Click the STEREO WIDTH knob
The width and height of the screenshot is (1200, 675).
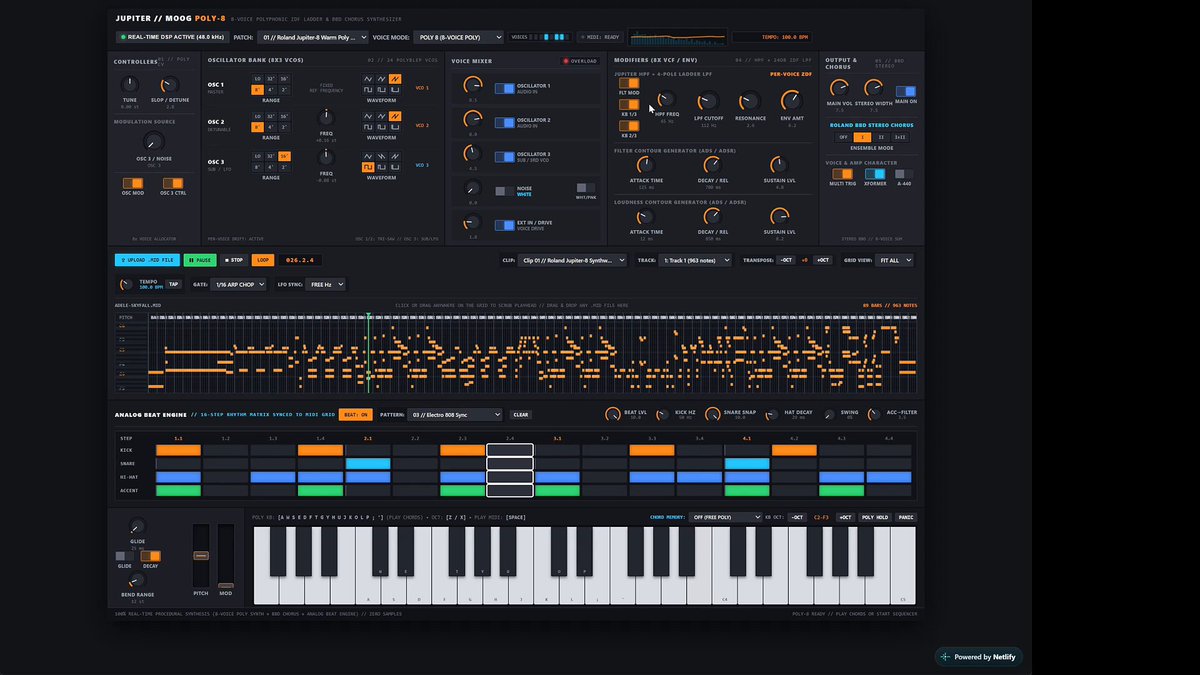pyautogui.click(x=873, y=88)
